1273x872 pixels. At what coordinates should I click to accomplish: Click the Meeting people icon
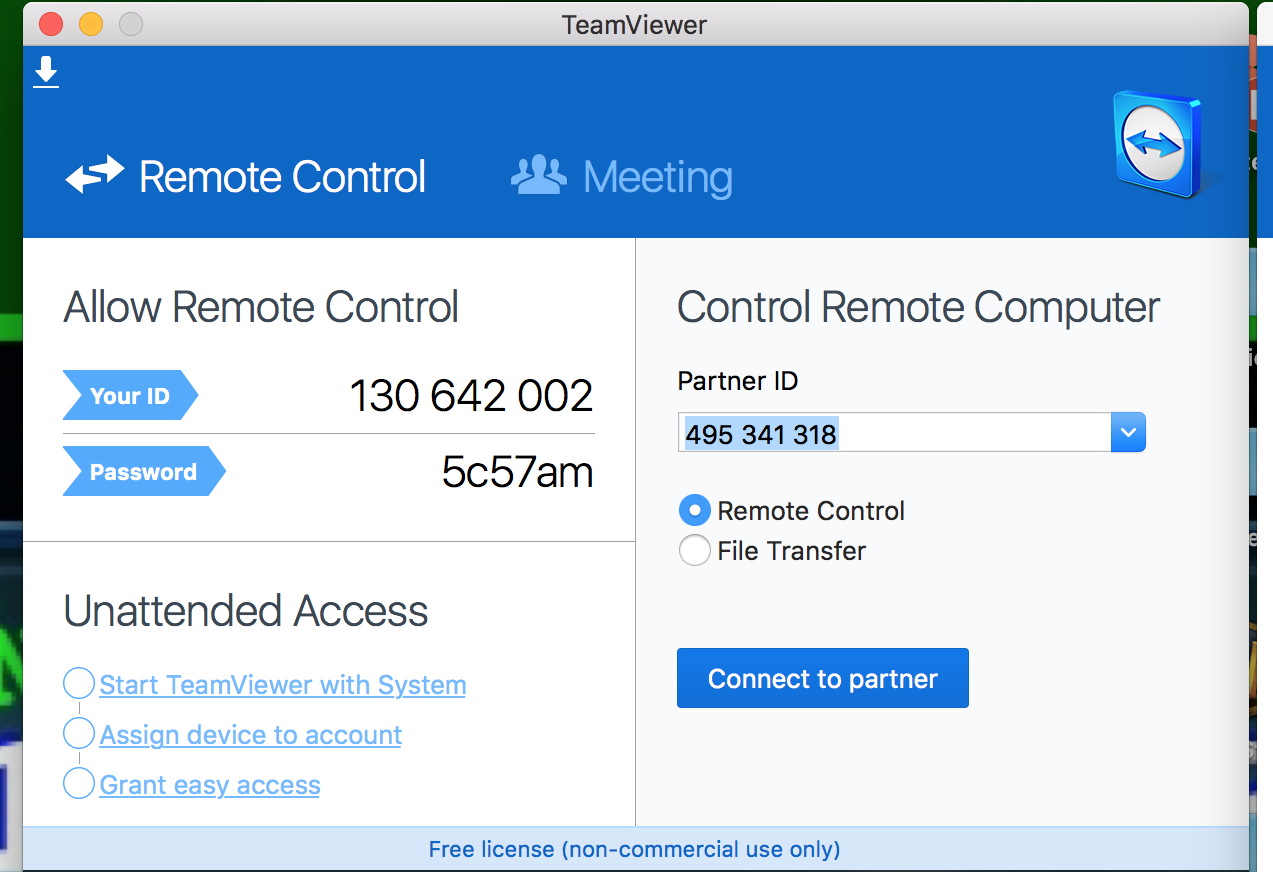coord(538,175)
